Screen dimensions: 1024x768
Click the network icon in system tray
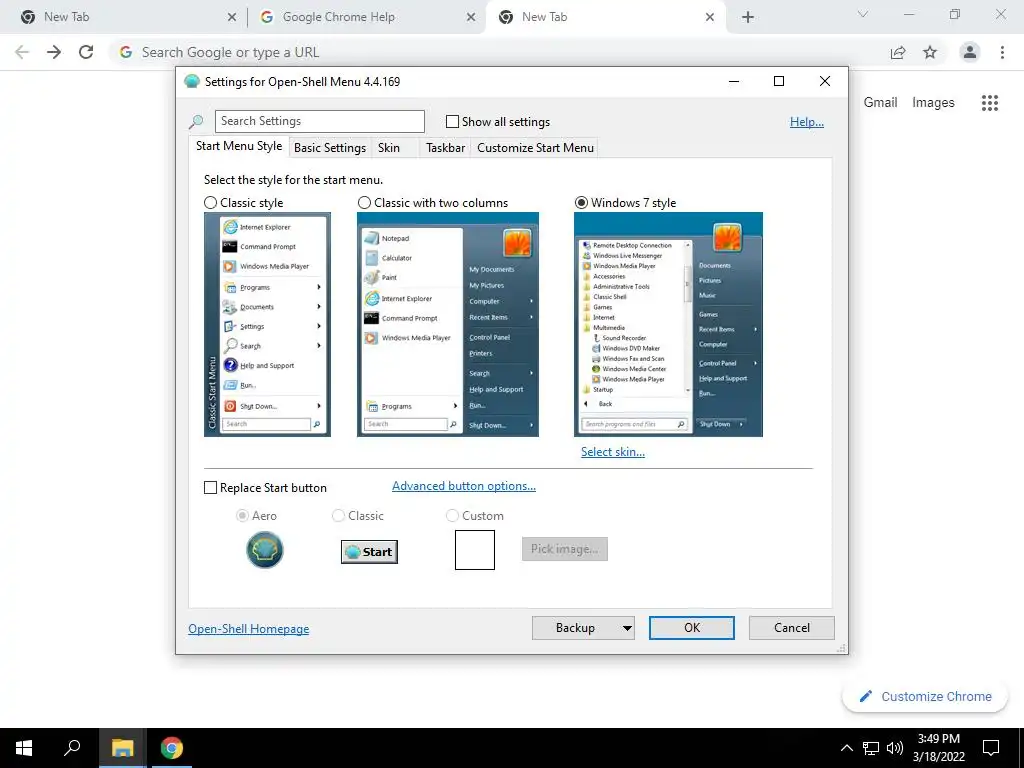tap(871, 748)
